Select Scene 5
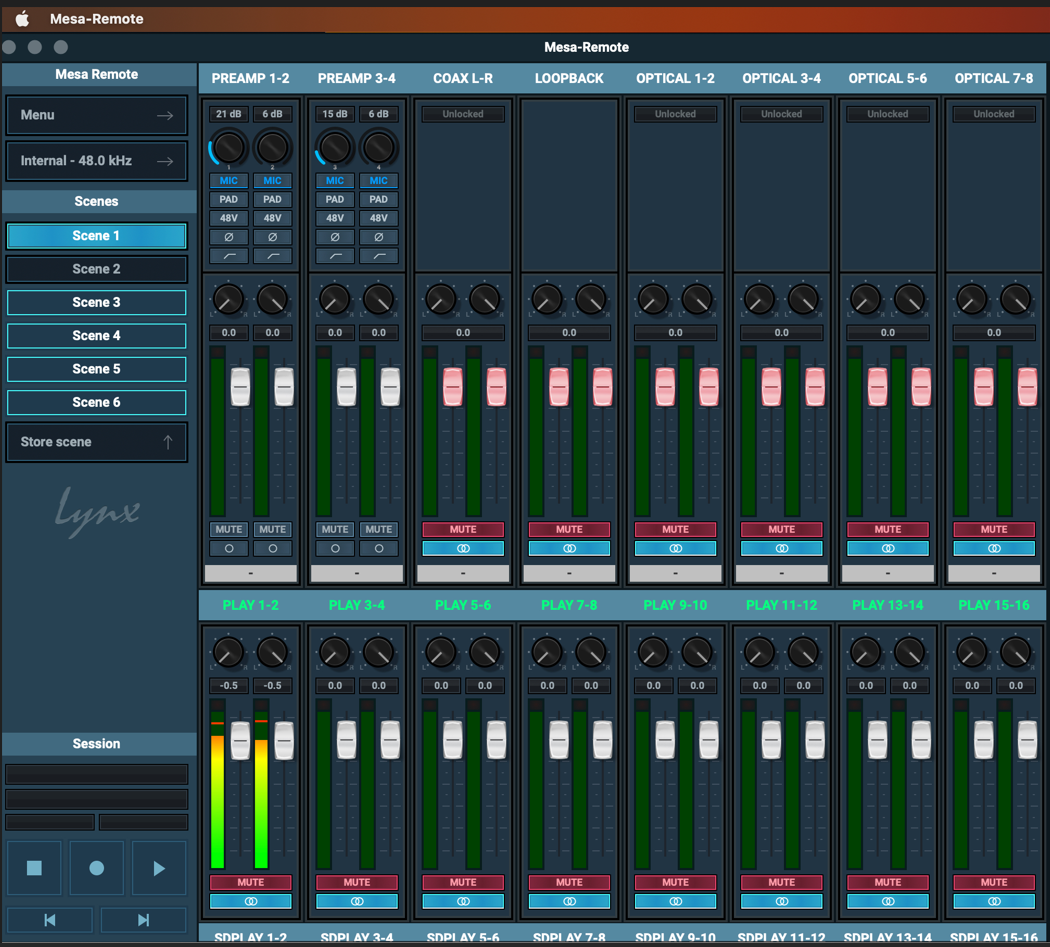 (x=96, y=369)
